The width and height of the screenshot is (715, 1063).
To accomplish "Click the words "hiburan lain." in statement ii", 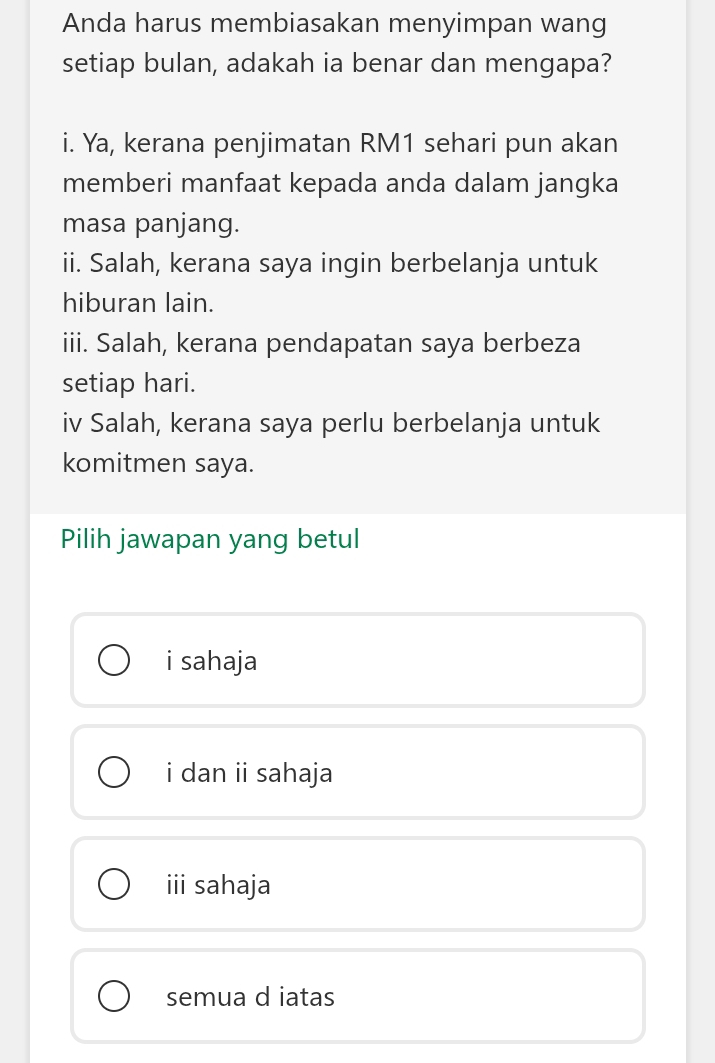I will point(138,301).
